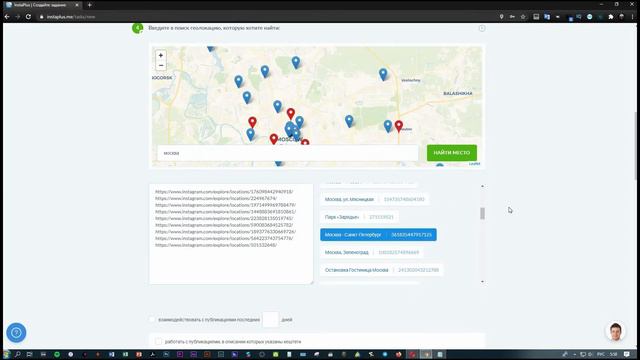Click into the Instagram location URLs textarea
Image resolution: width=640 pixels, height=360 pixels.
[231, 233]
